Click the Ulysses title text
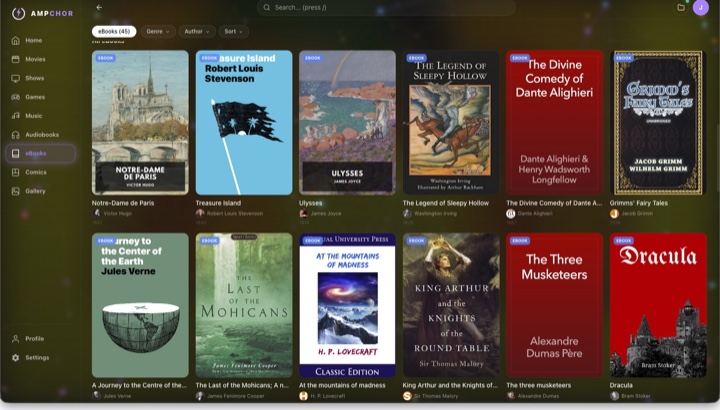The width and height of the screenshot is (720, 410). (x=310, y=203)
